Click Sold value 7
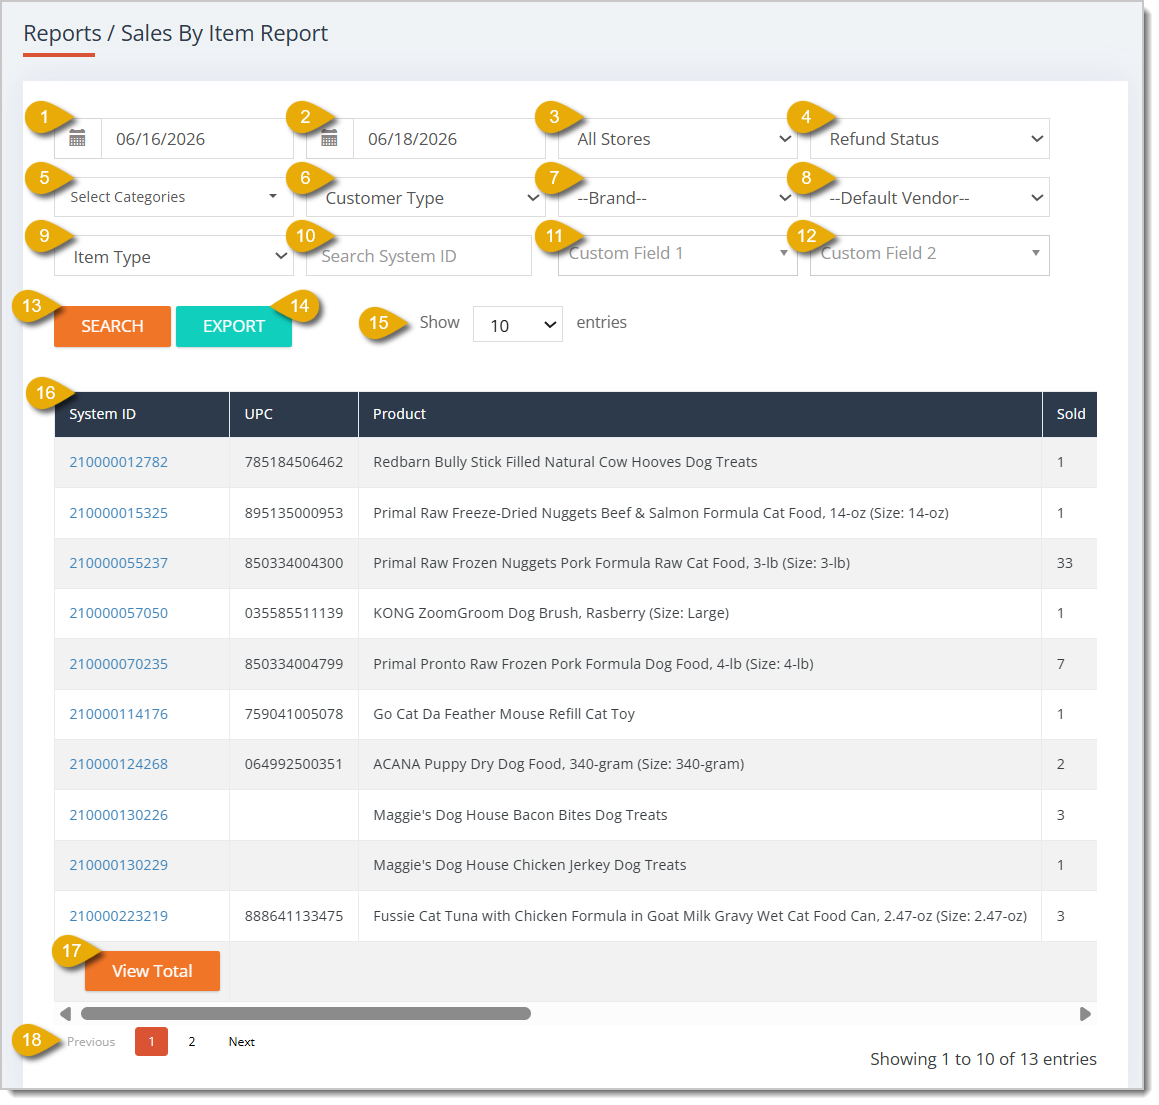1159x1105 pixels. pyautogui.click(x=1061, y=664)
